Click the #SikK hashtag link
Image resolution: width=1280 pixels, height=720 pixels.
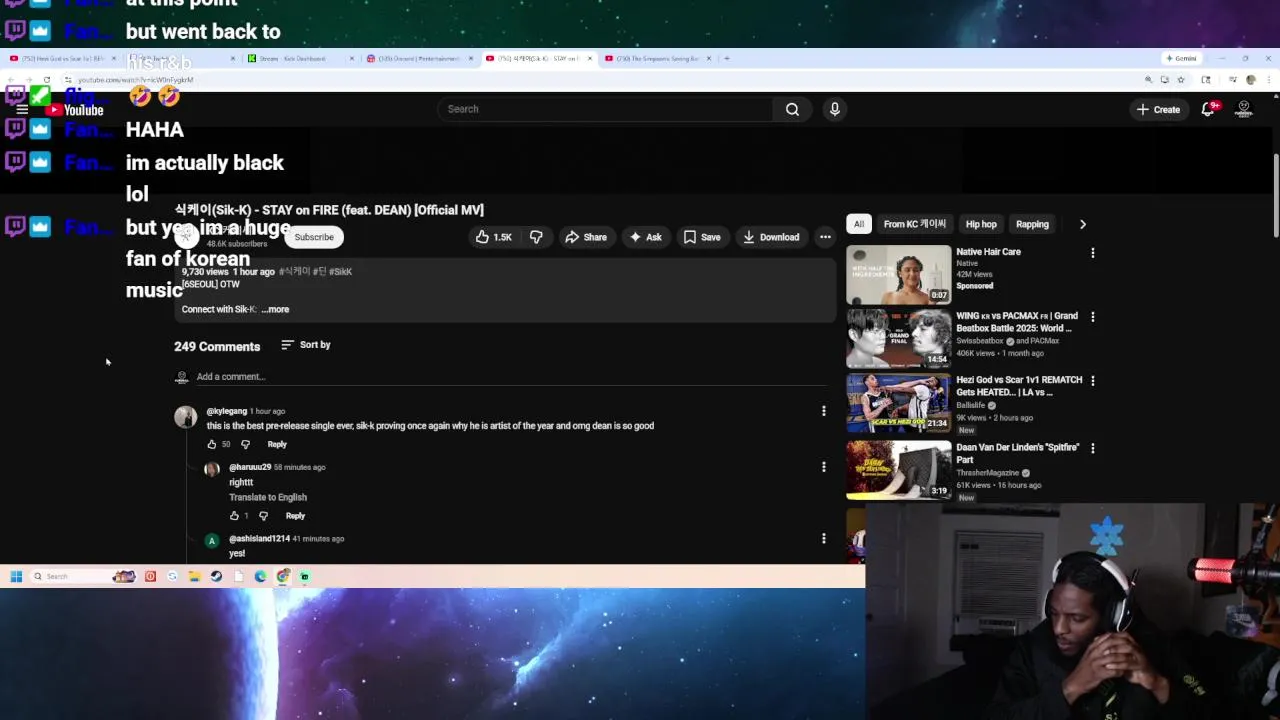point(340,272)
